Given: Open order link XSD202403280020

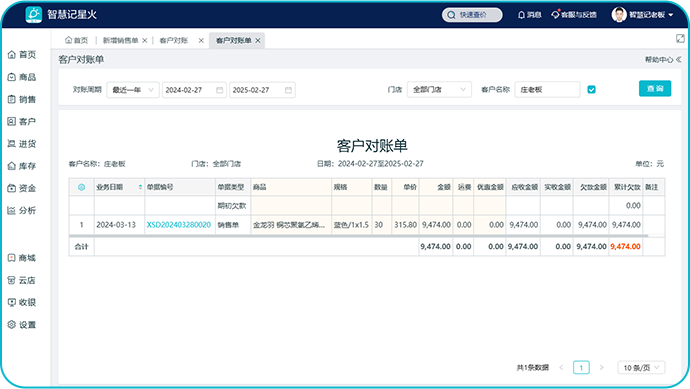Looking at the screenshot, I should tap(179, 225).
